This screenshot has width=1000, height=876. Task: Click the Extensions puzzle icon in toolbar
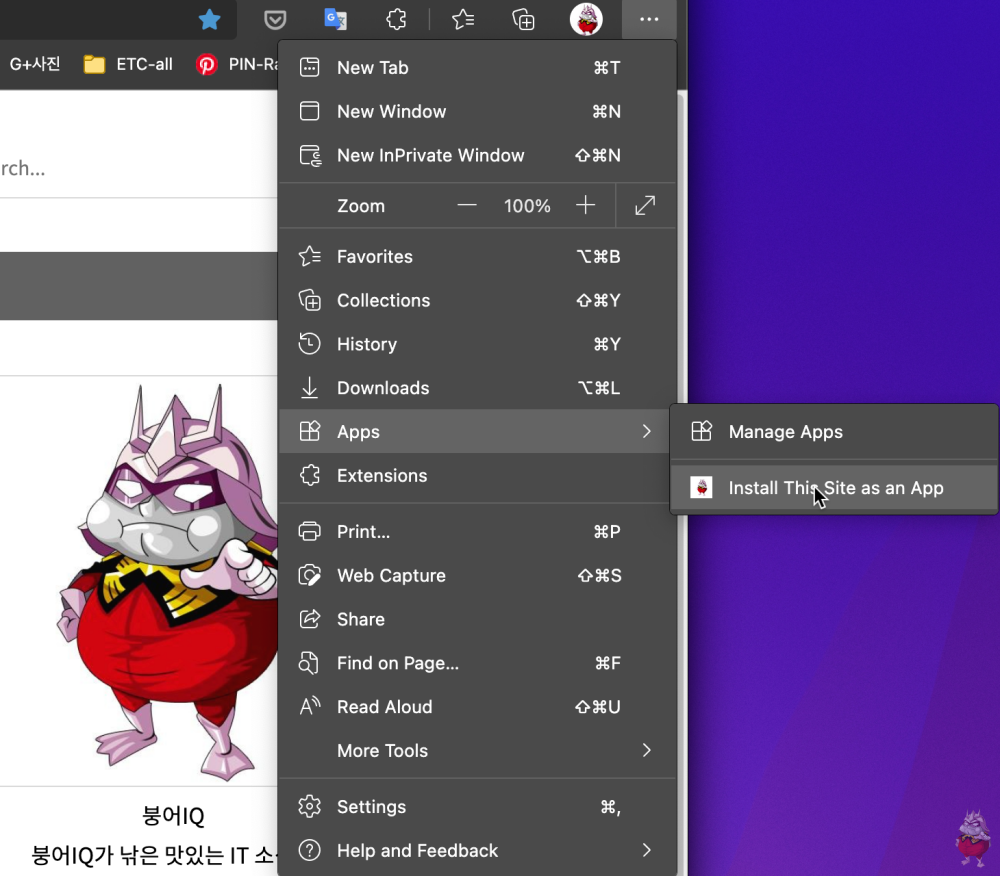pyautogui.click(x=396, y=20)
